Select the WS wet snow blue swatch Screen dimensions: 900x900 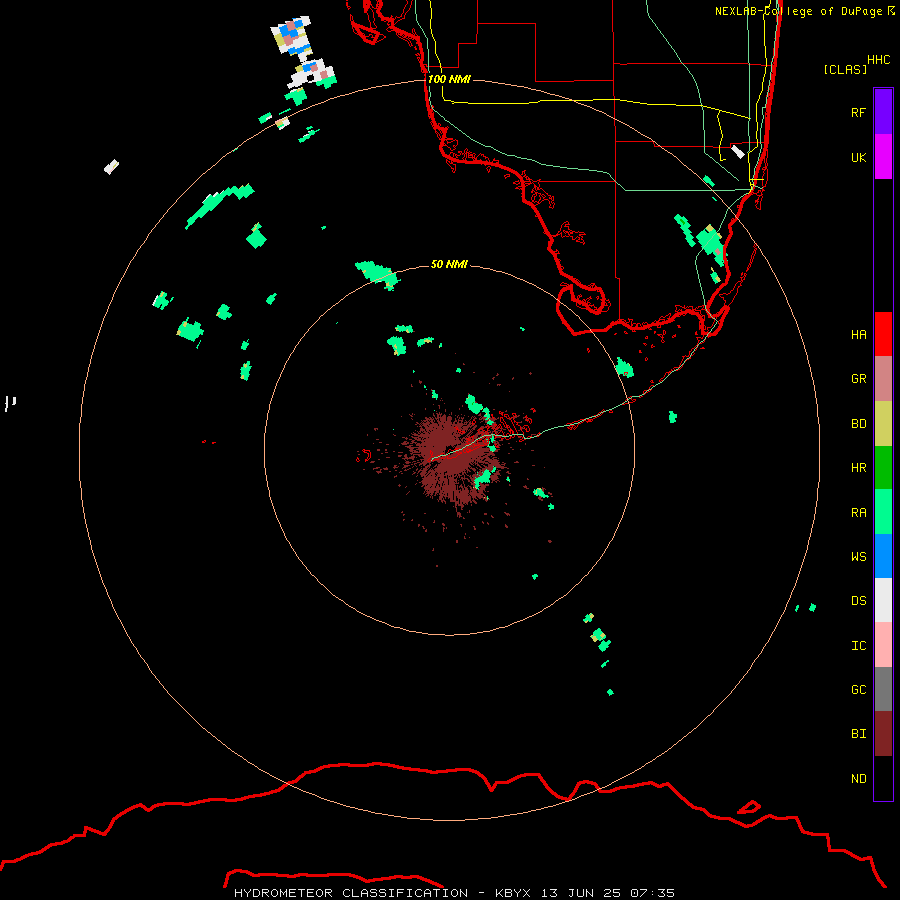883,556
